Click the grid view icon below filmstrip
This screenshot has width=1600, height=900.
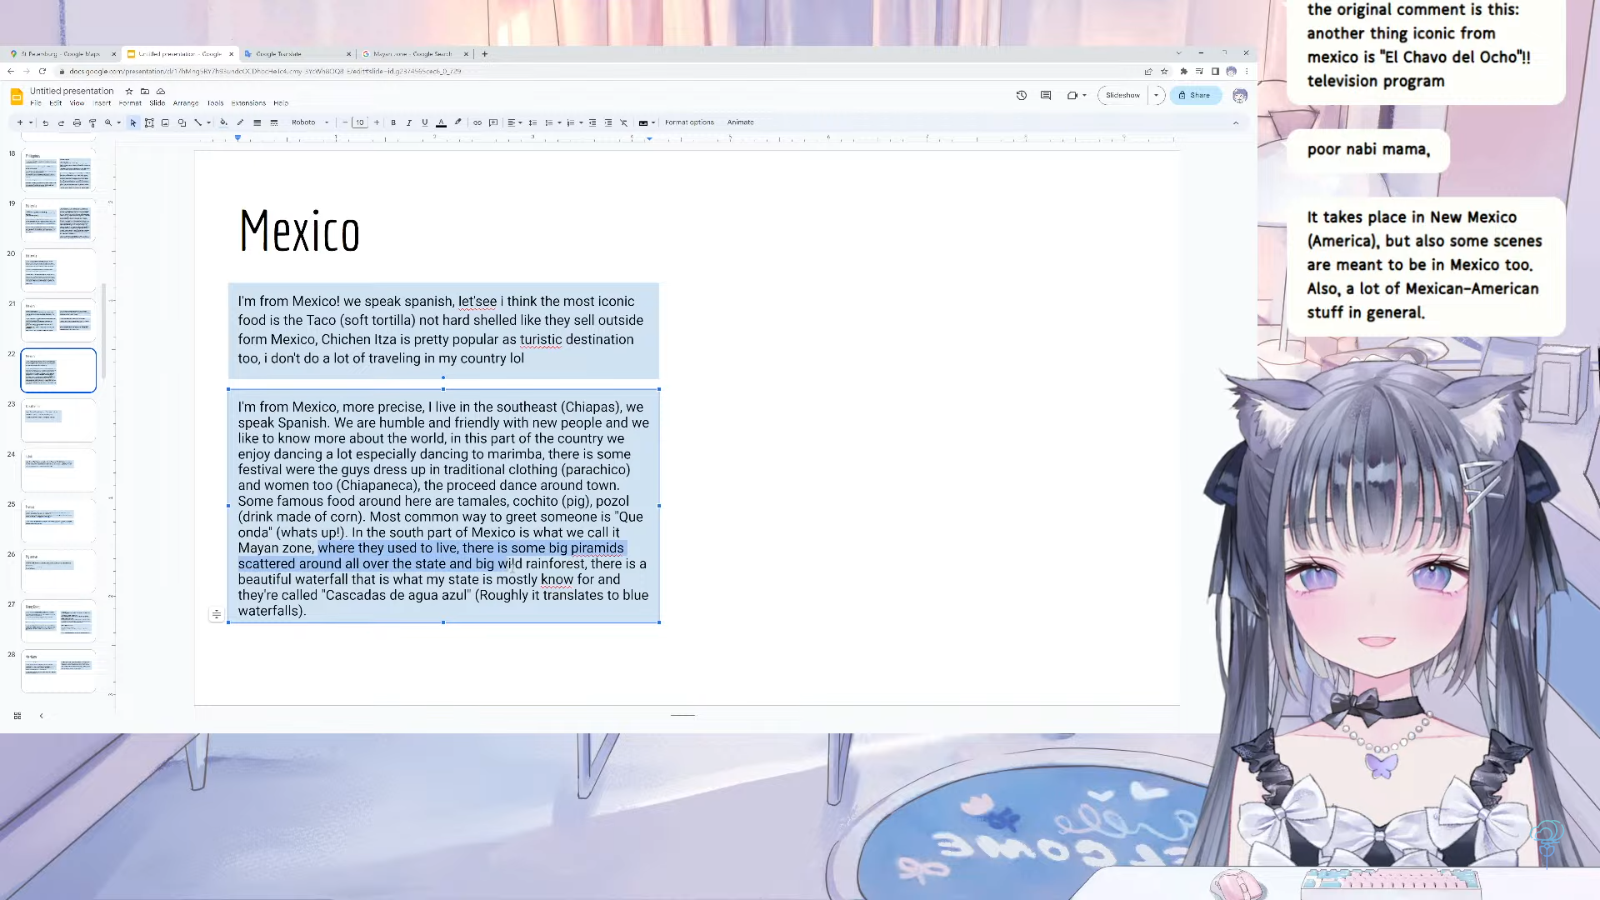click(x=17, y=716)
